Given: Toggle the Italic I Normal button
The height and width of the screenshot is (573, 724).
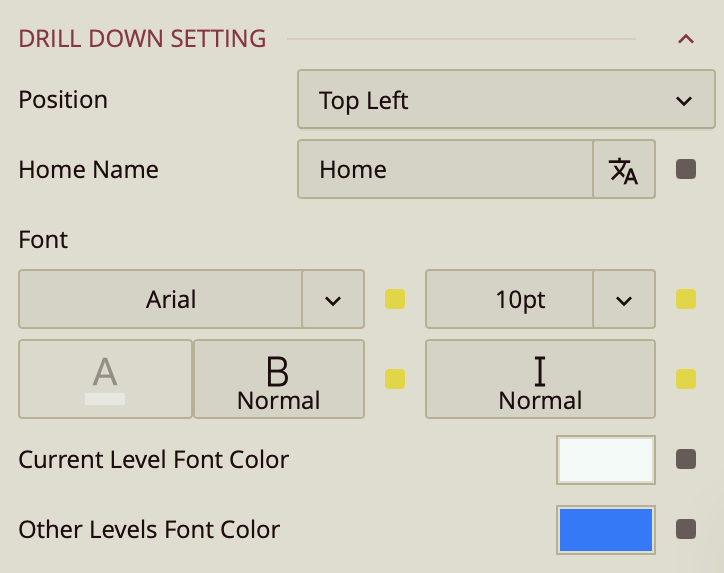Looking at the screenshot, I should point(540,379).
